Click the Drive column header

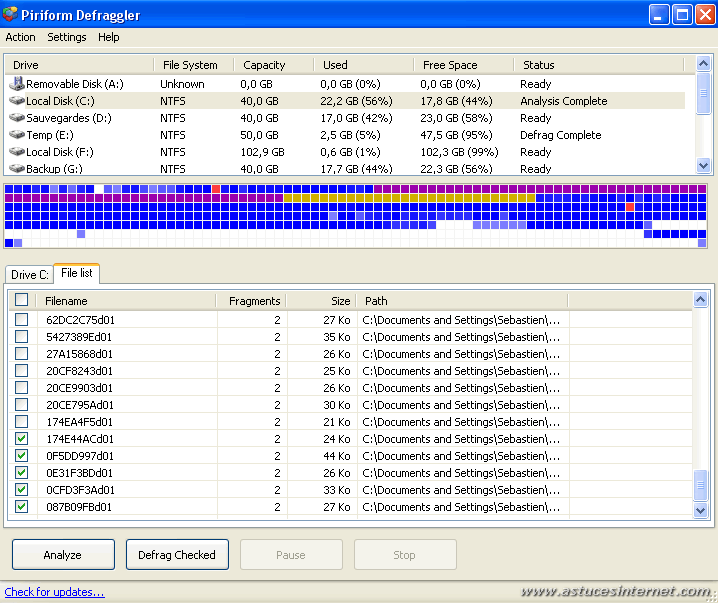[x=79, y=65]
